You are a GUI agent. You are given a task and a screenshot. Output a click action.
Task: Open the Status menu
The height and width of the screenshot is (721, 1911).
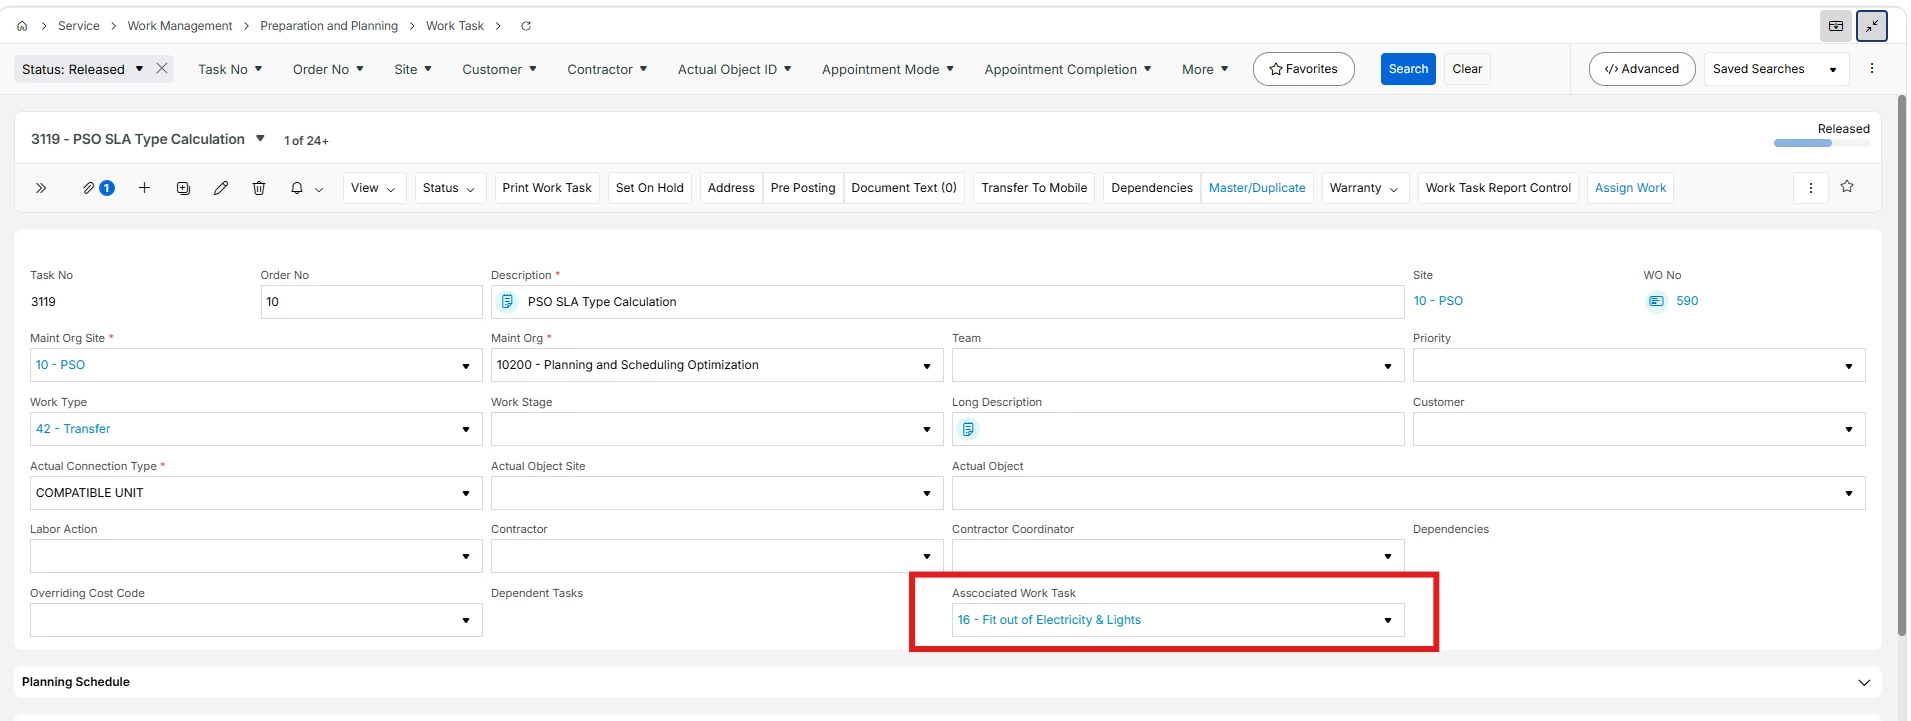point(449,188)
